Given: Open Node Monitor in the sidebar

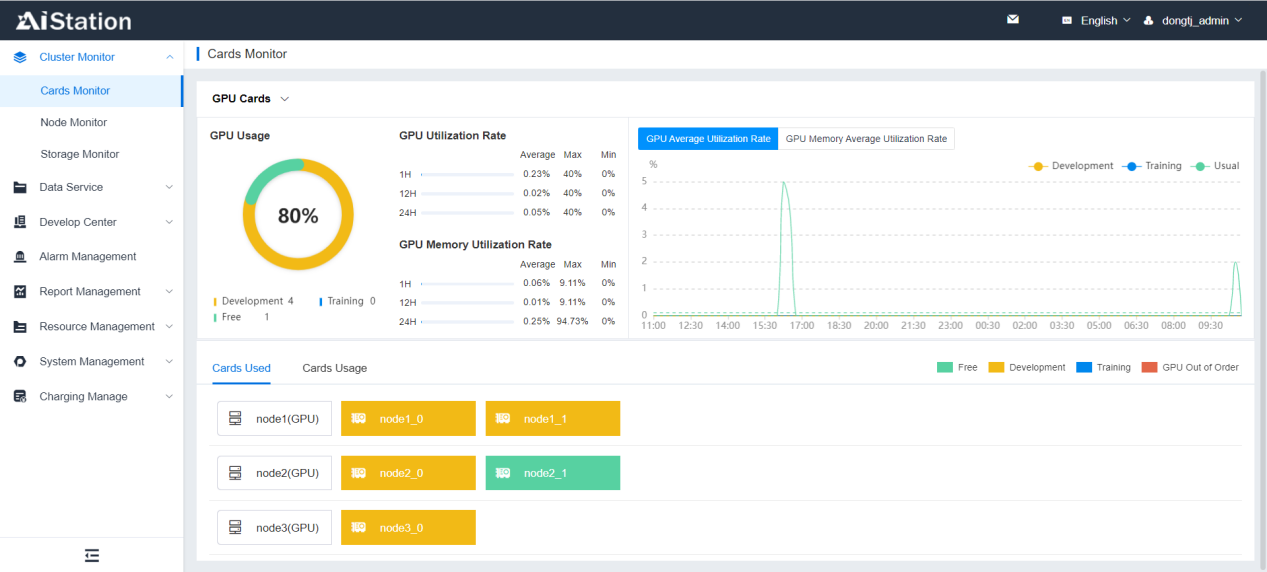Looking at the screenshot, I should click(73, 122).
